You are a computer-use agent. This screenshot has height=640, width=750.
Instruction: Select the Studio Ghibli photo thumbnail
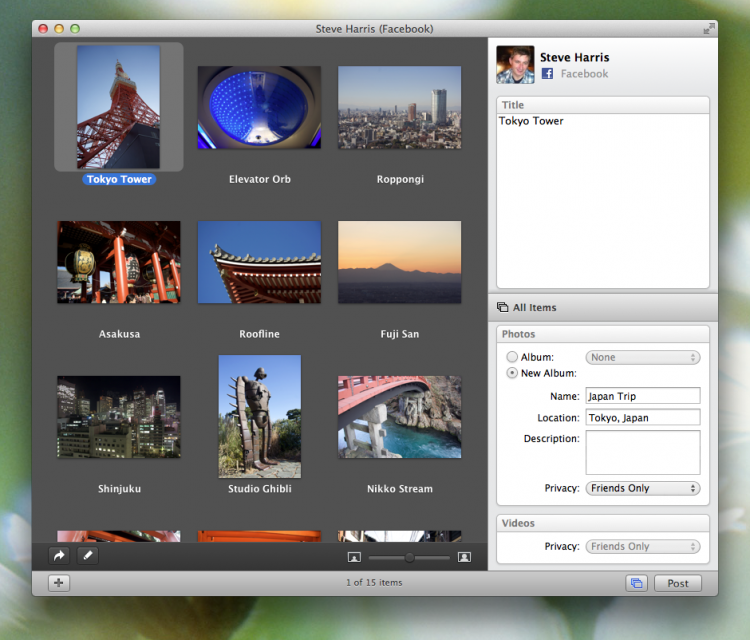coord(259,416)
